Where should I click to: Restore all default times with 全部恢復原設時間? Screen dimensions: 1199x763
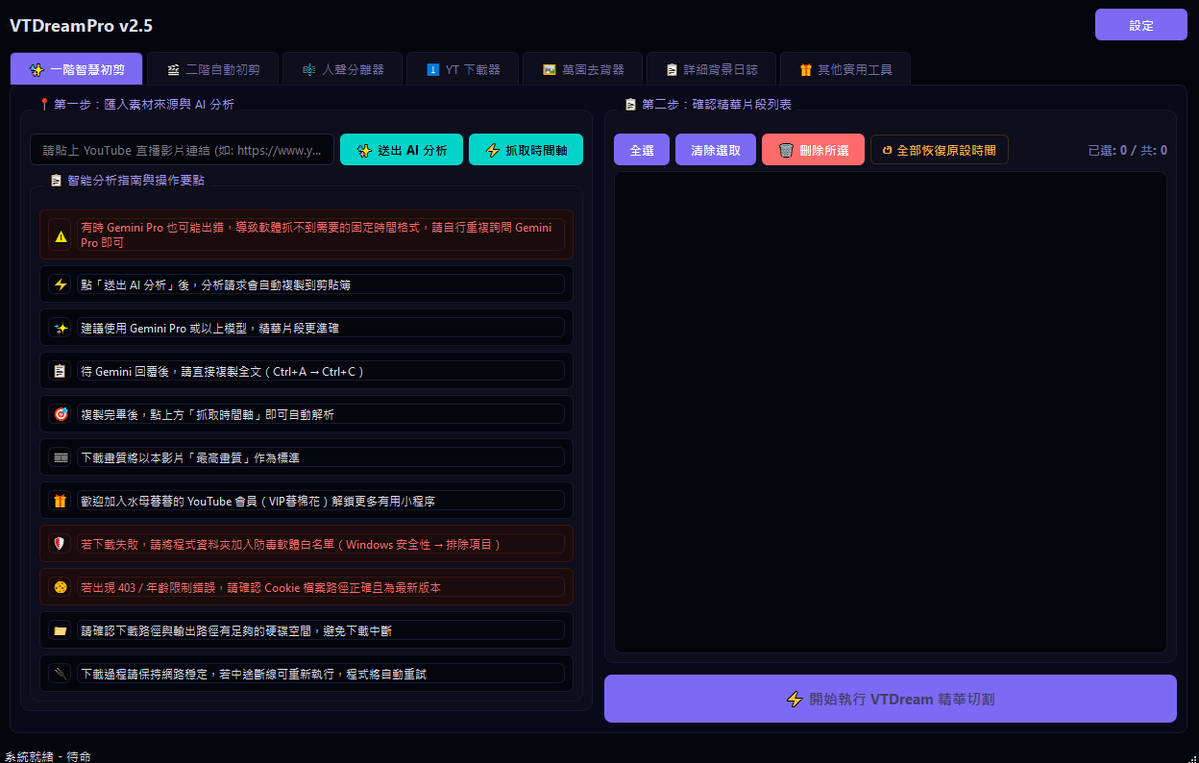point(939,150)
